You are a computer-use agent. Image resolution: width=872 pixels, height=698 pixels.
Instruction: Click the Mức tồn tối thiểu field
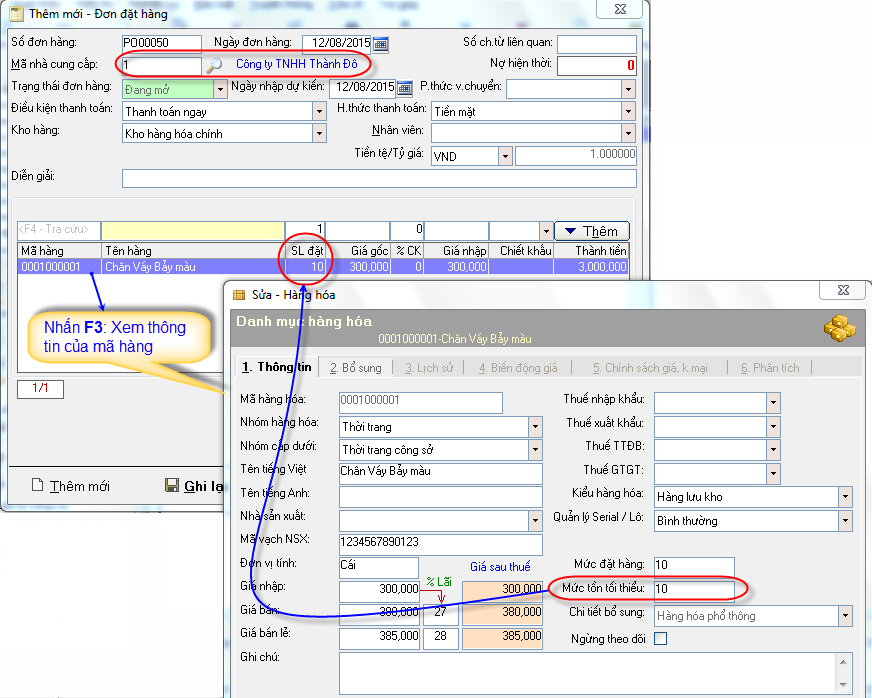point(694,589)
